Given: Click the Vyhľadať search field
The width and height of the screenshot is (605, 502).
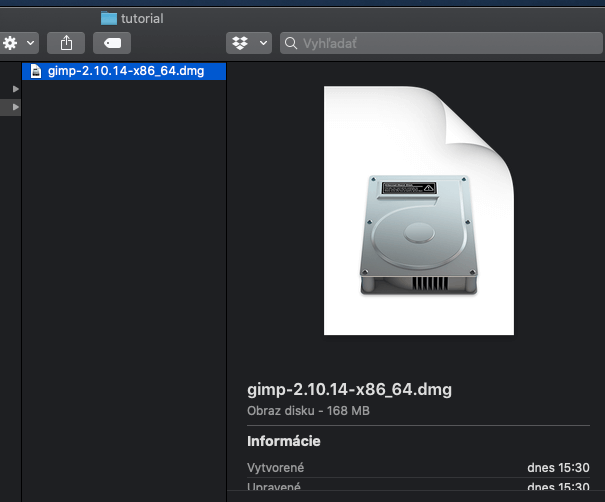Looking at the screenshot, I should coord(441,43).
